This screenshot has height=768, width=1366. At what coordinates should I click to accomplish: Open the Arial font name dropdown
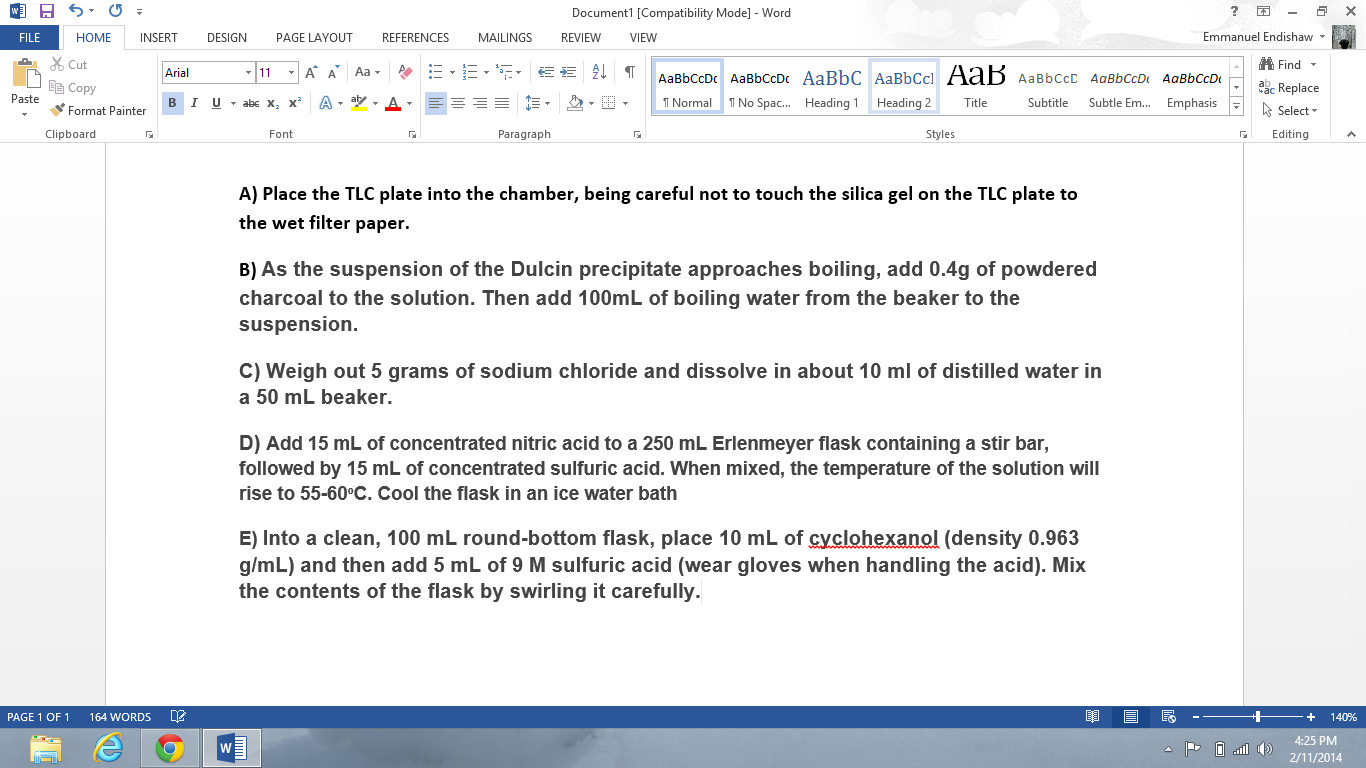tap(248, 73)
